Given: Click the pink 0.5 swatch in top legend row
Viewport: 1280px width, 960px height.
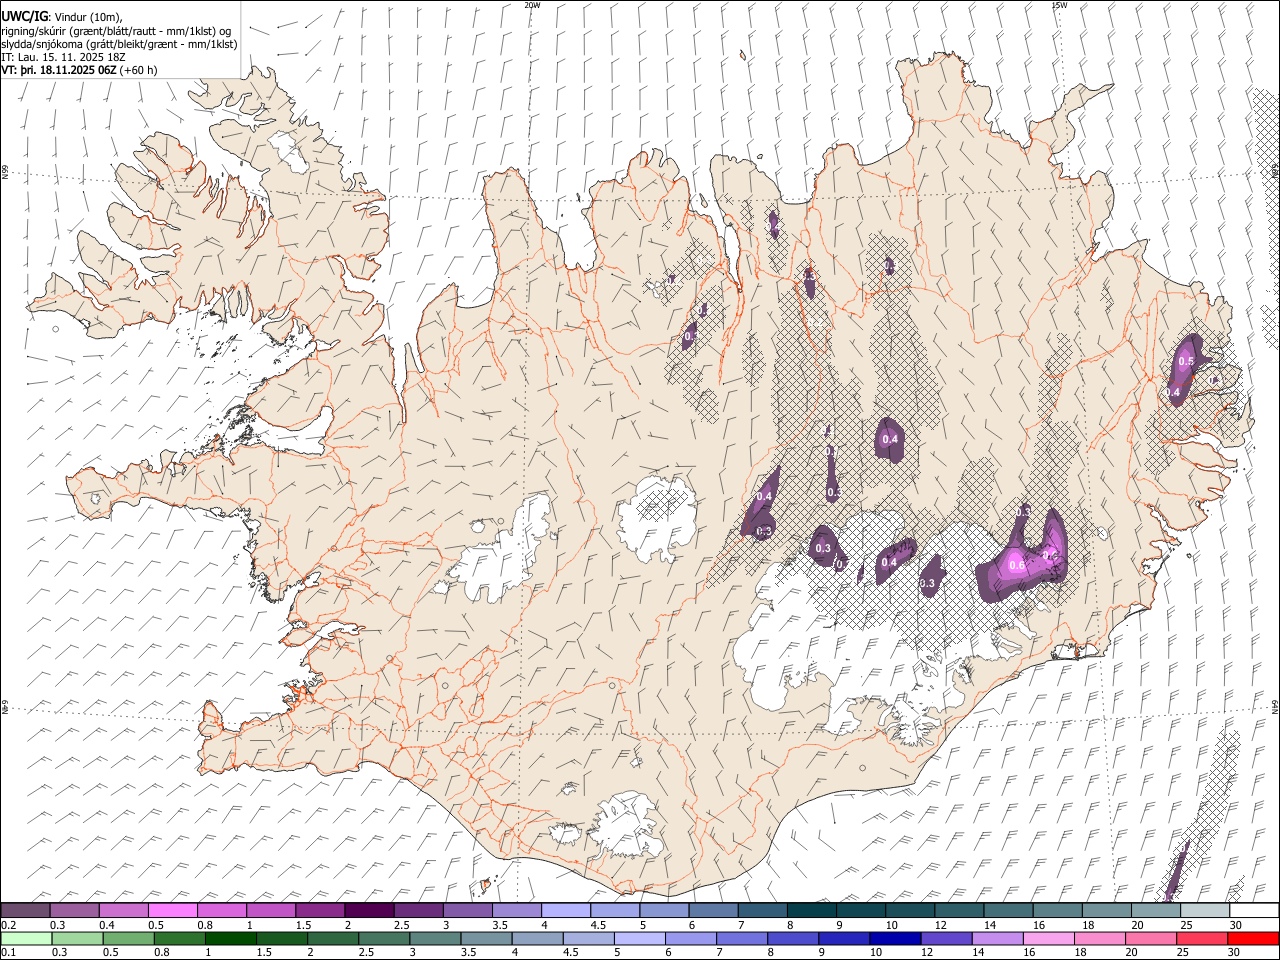Looking at the screenshot, I should [x=173, y=911].
